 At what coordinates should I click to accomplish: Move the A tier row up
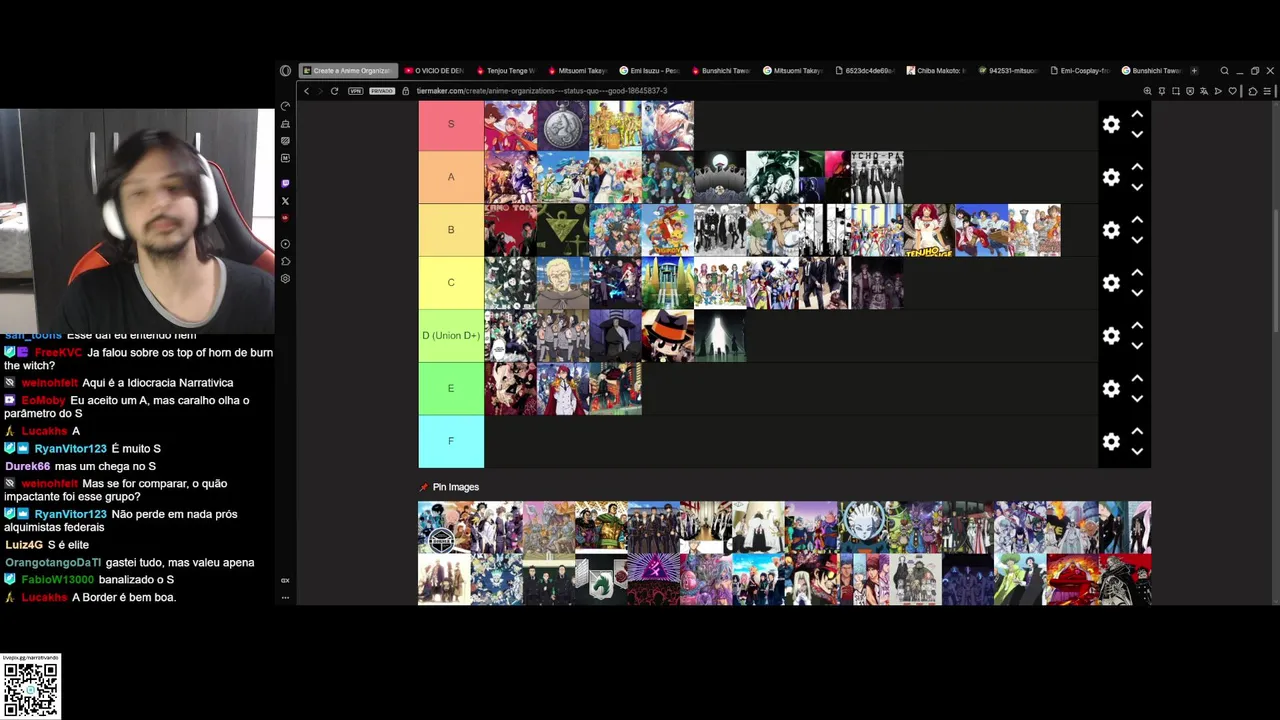tap(1137, 167)
